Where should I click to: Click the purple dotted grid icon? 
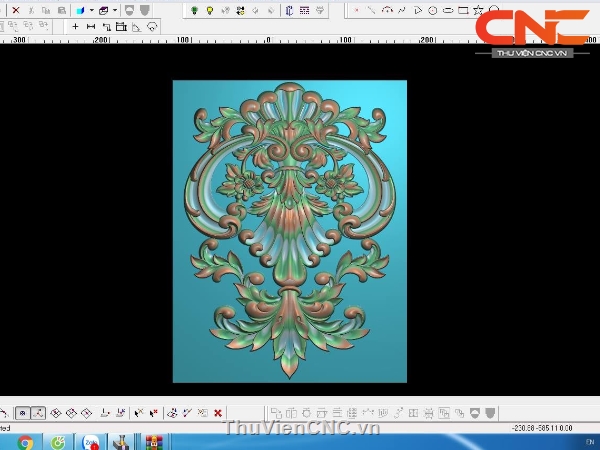click(x=305, y=10)
